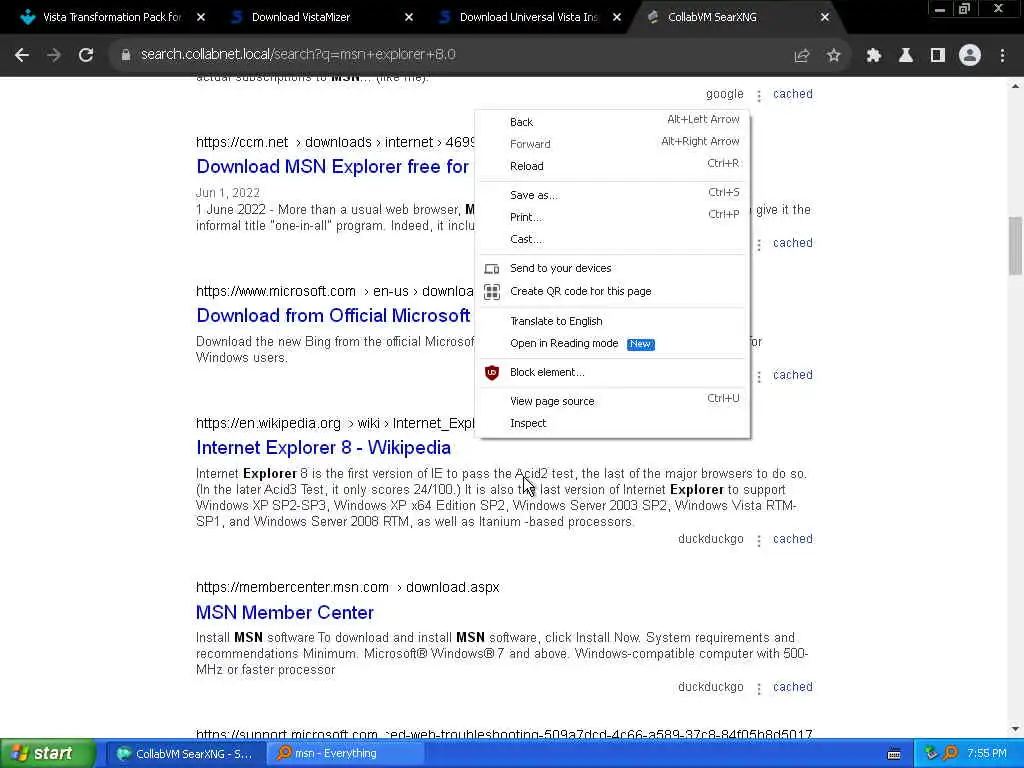Click the 7:55 PM taskbar clock

(987, 754)
